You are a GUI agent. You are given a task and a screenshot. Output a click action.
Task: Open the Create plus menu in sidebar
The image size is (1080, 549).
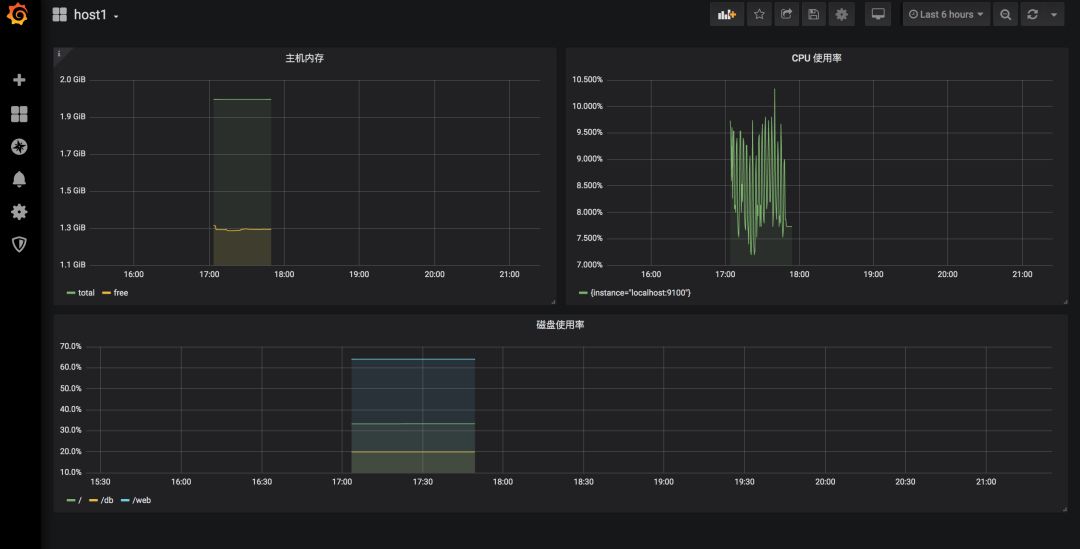click(19, 80)
